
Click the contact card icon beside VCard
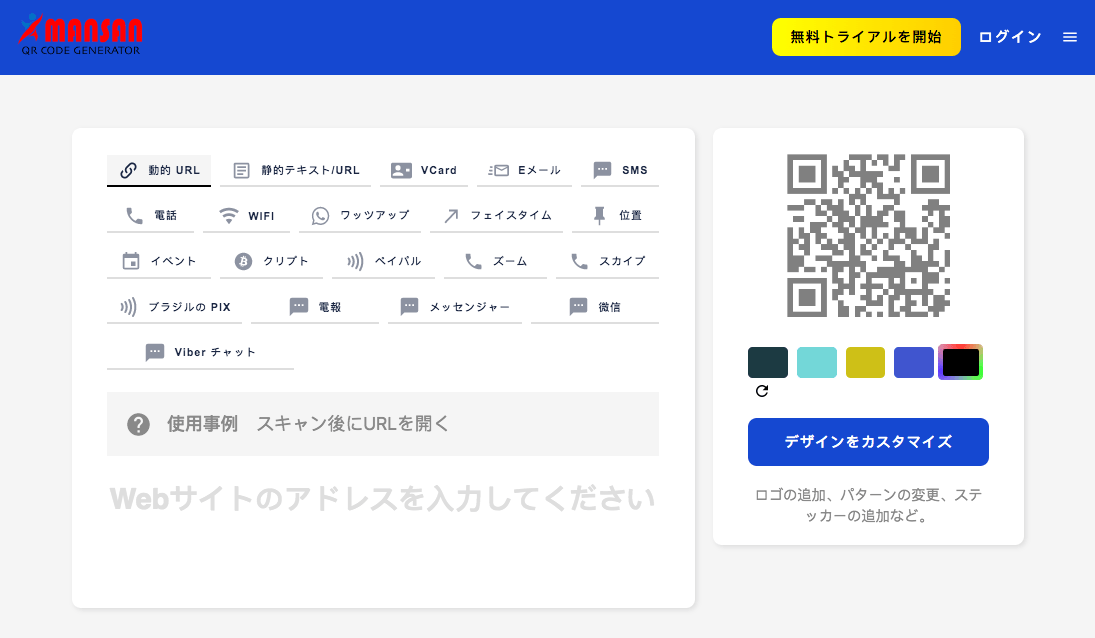coord(401,170)
